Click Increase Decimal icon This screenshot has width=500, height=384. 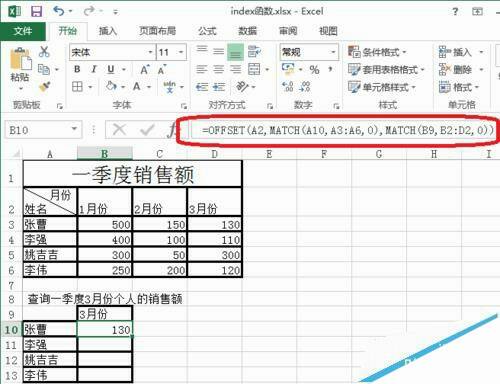tap(288, 87)
